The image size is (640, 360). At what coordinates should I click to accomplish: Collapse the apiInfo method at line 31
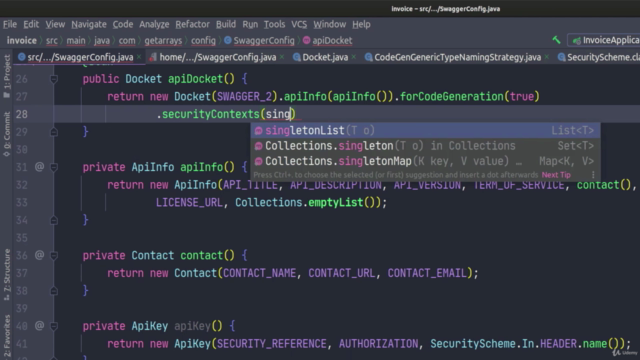pyautogui.click(x=54, y=167)
